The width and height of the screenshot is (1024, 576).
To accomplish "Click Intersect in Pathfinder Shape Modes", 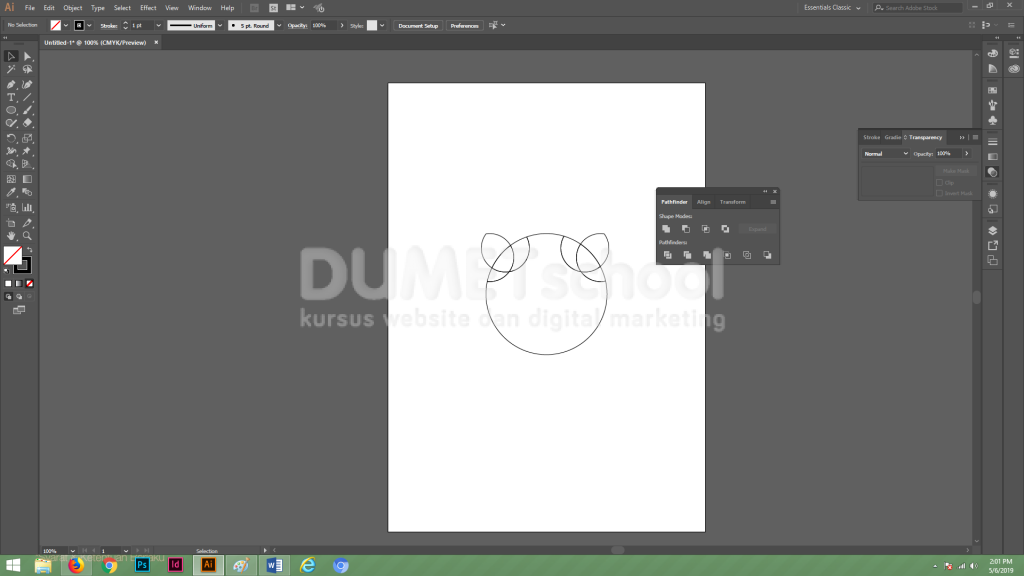I will point(705,229).
